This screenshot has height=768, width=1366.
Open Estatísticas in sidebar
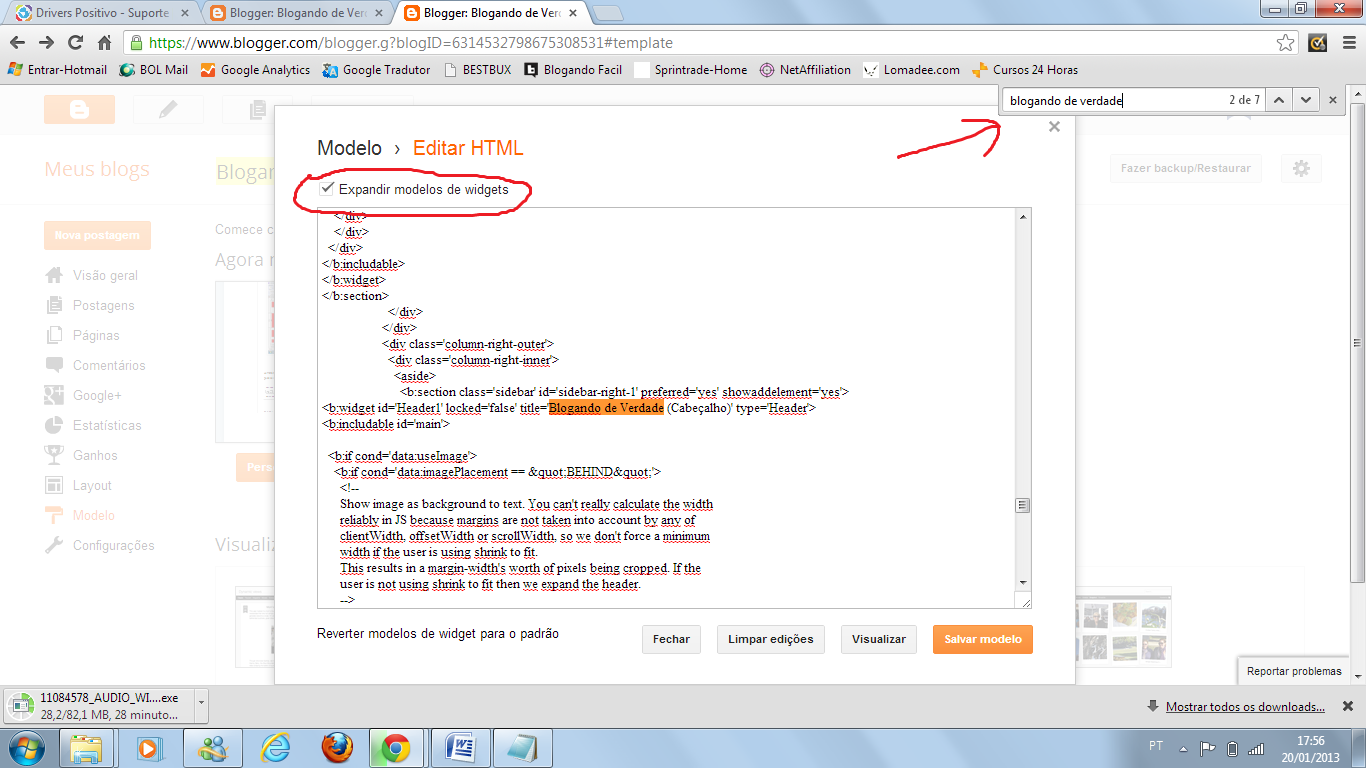click(x=107, y=425)
